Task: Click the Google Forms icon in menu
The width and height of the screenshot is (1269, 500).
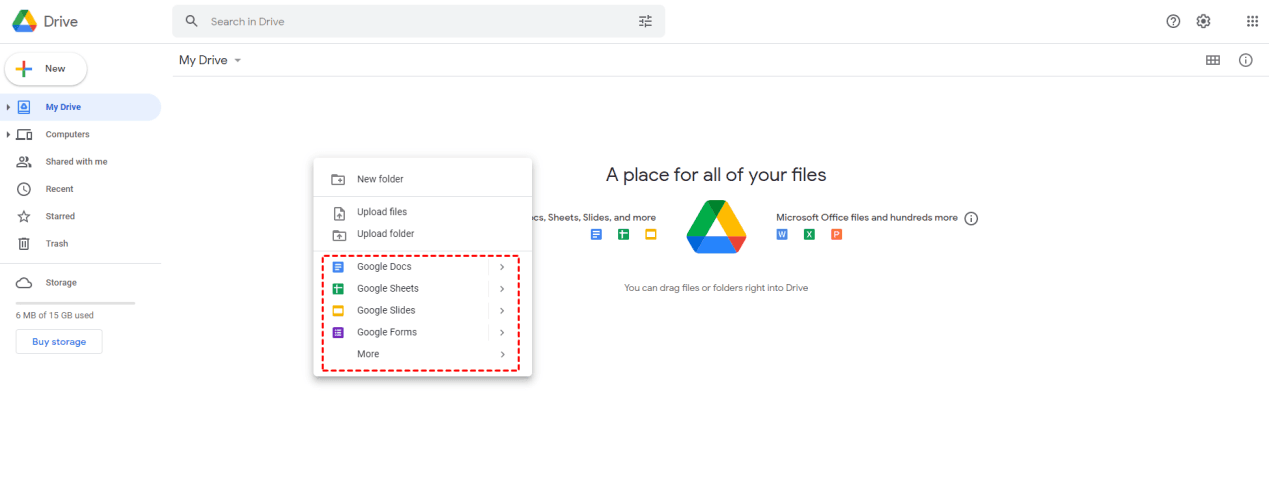Action: tap(338, 333)
